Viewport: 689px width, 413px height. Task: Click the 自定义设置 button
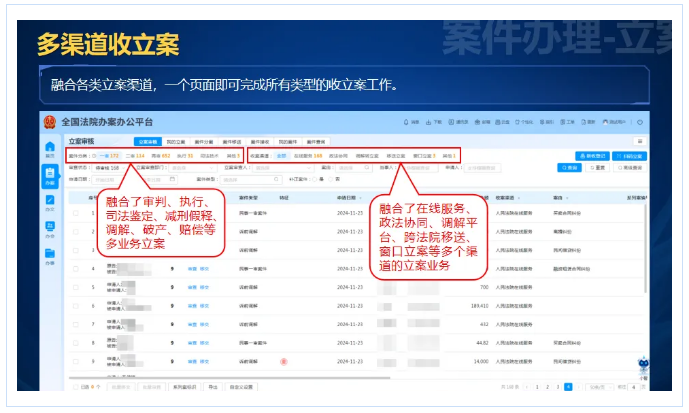click(241, 386)
